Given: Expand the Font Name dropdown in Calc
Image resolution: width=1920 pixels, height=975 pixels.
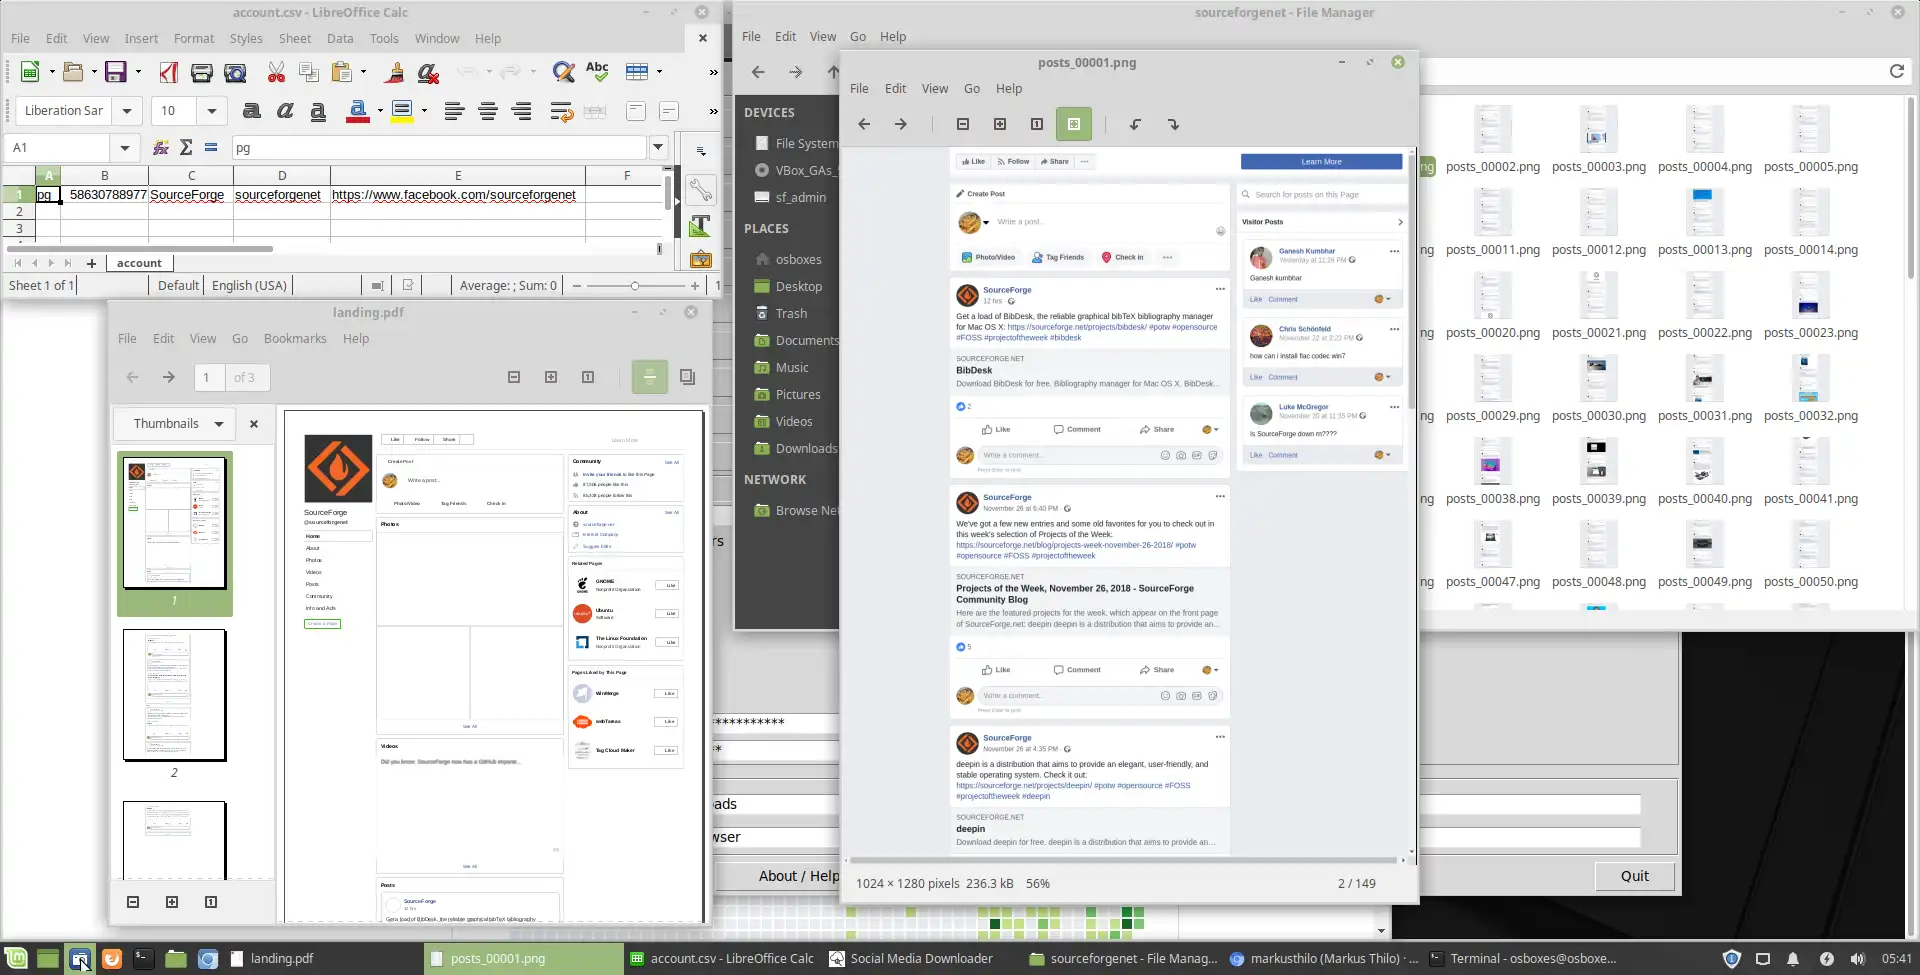Looking at the screenshot, I should (x=127, y=111).
